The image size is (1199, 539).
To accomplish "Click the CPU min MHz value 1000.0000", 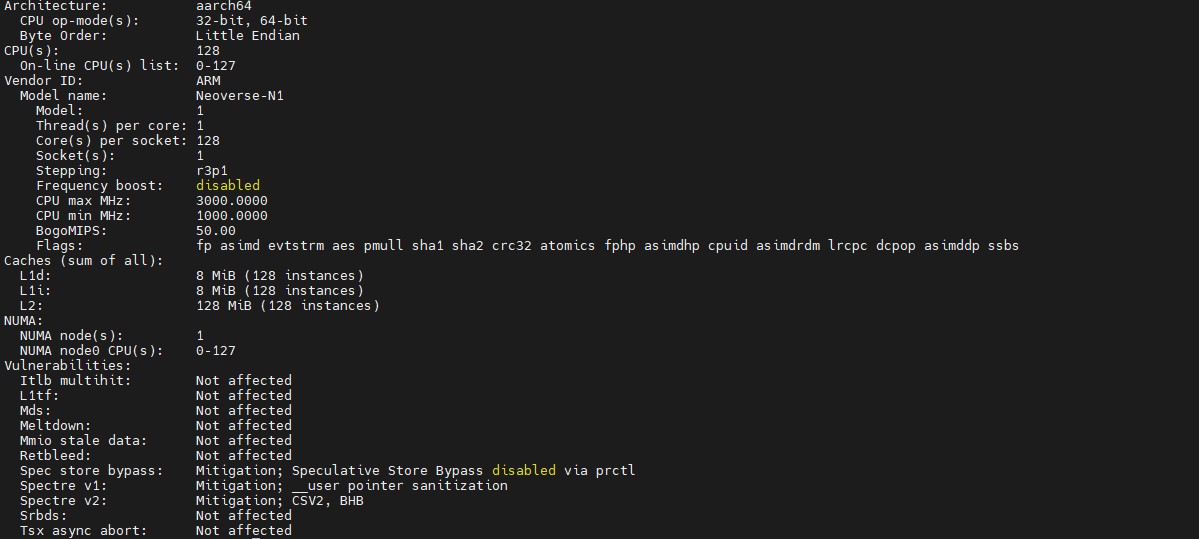I will click(231, 216).
